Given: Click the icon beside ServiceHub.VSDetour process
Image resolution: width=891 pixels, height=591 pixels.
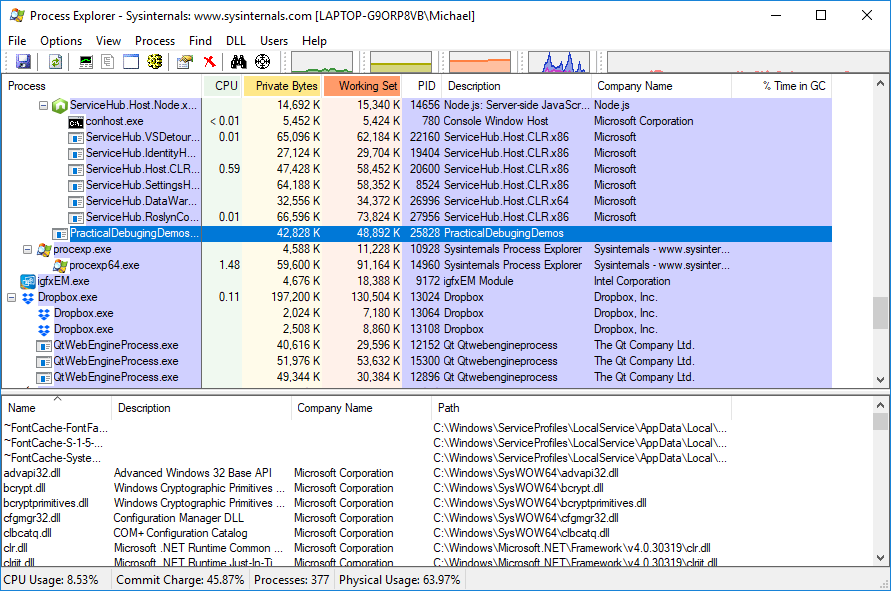Looking at the screenshot, I should 76,138.
